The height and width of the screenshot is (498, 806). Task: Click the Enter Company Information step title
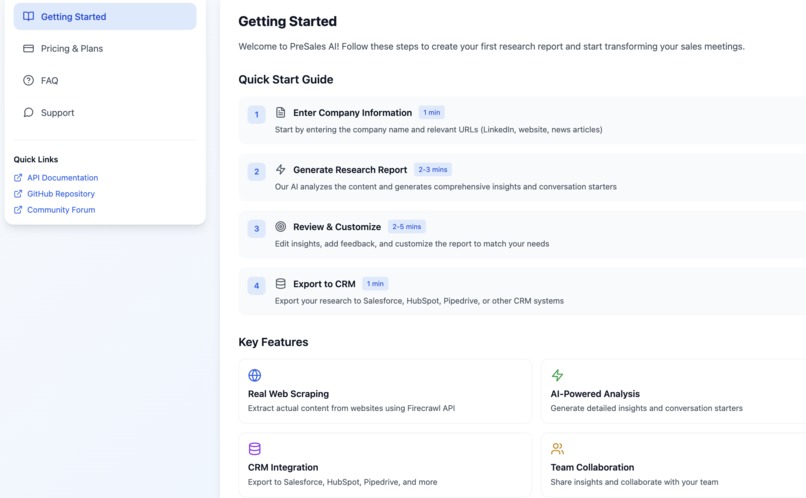[x=353, y=113]
